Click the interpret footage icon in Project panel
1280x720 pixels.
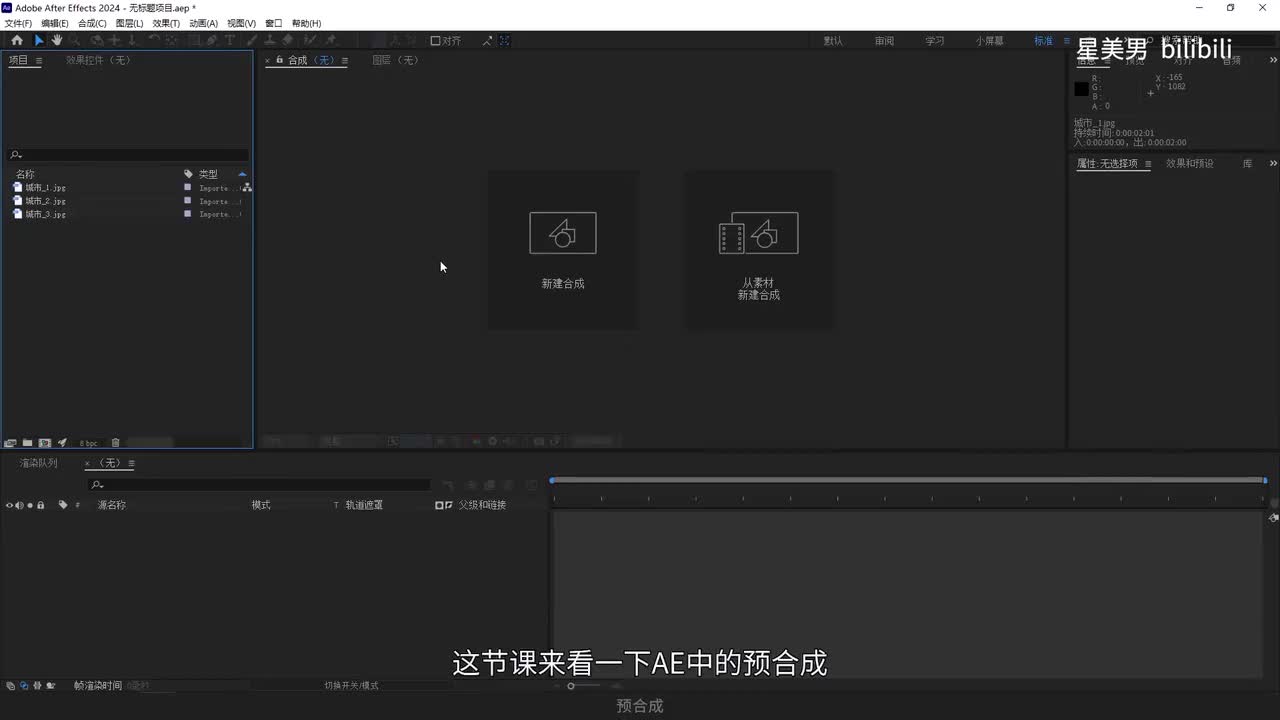click(x=10, y=443)
